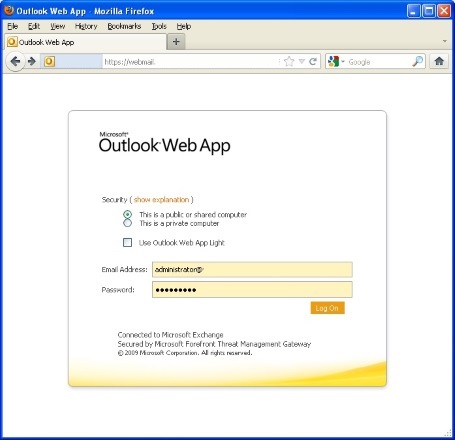Click 'Connected to Microsoft Exchange' text
455x440 pixels.
pos(170,335)
